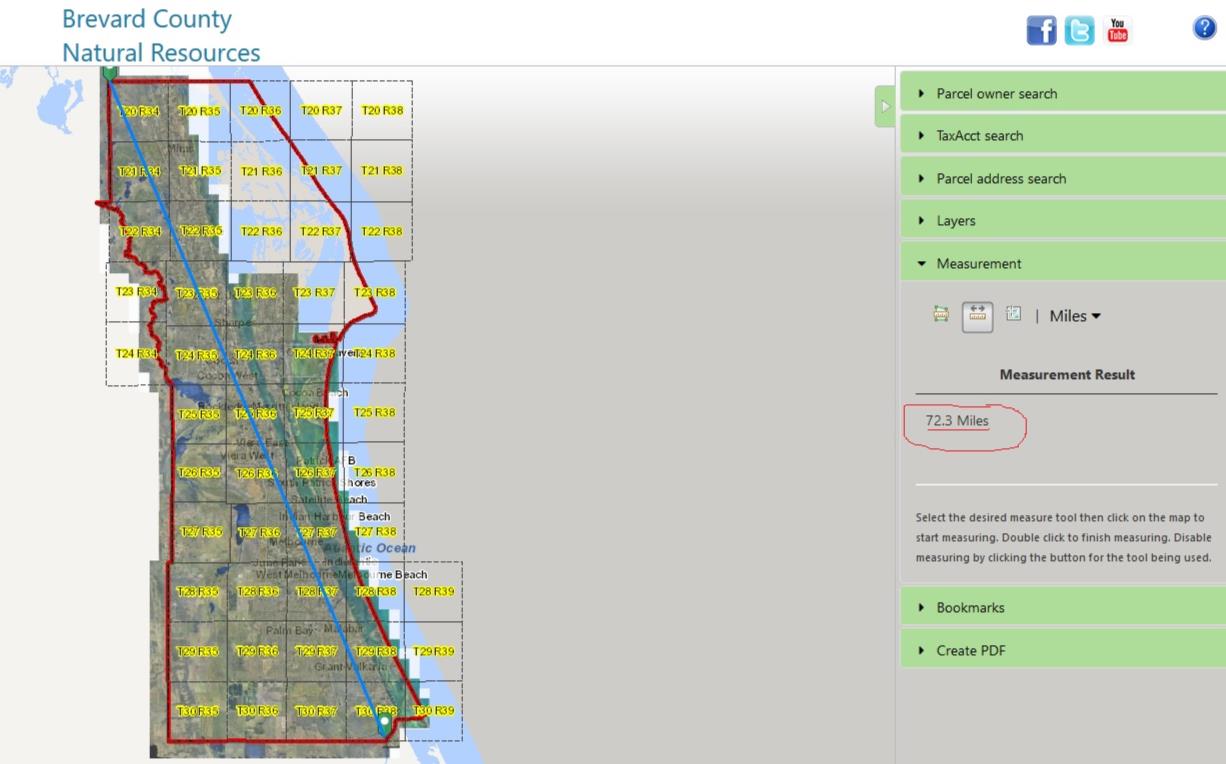Click map grid label T26 R38

pos(375,472)
